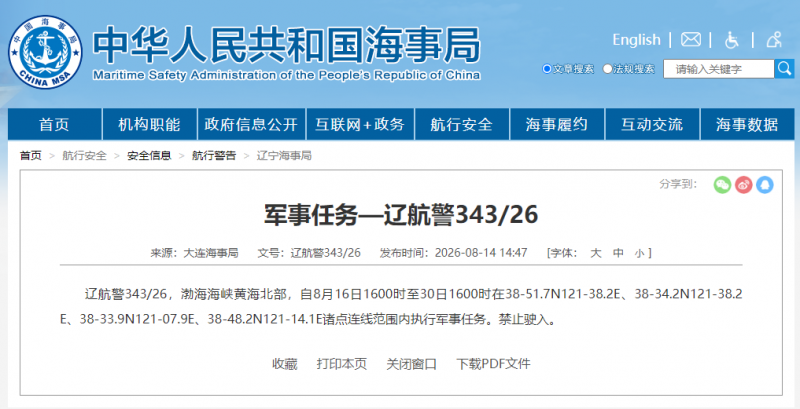Set font size to 小
800x409 pixels.
tap(640, 252)
